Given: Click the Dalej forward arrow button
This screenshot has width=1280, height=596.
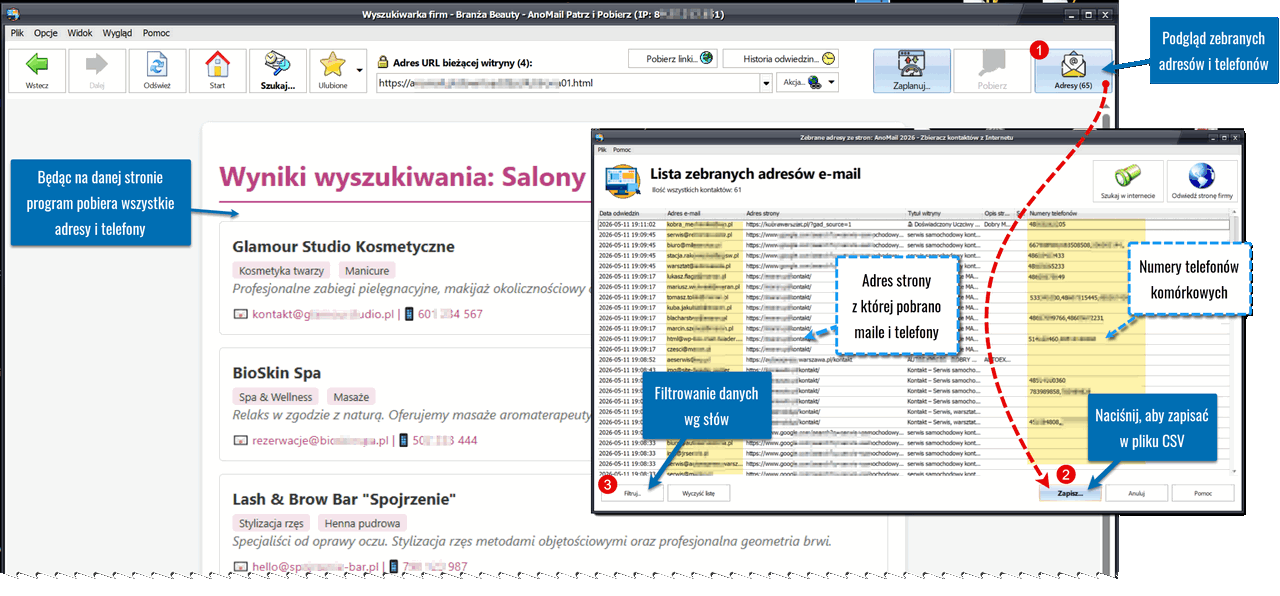Looking at the screenshot, I should coord(97,71).
